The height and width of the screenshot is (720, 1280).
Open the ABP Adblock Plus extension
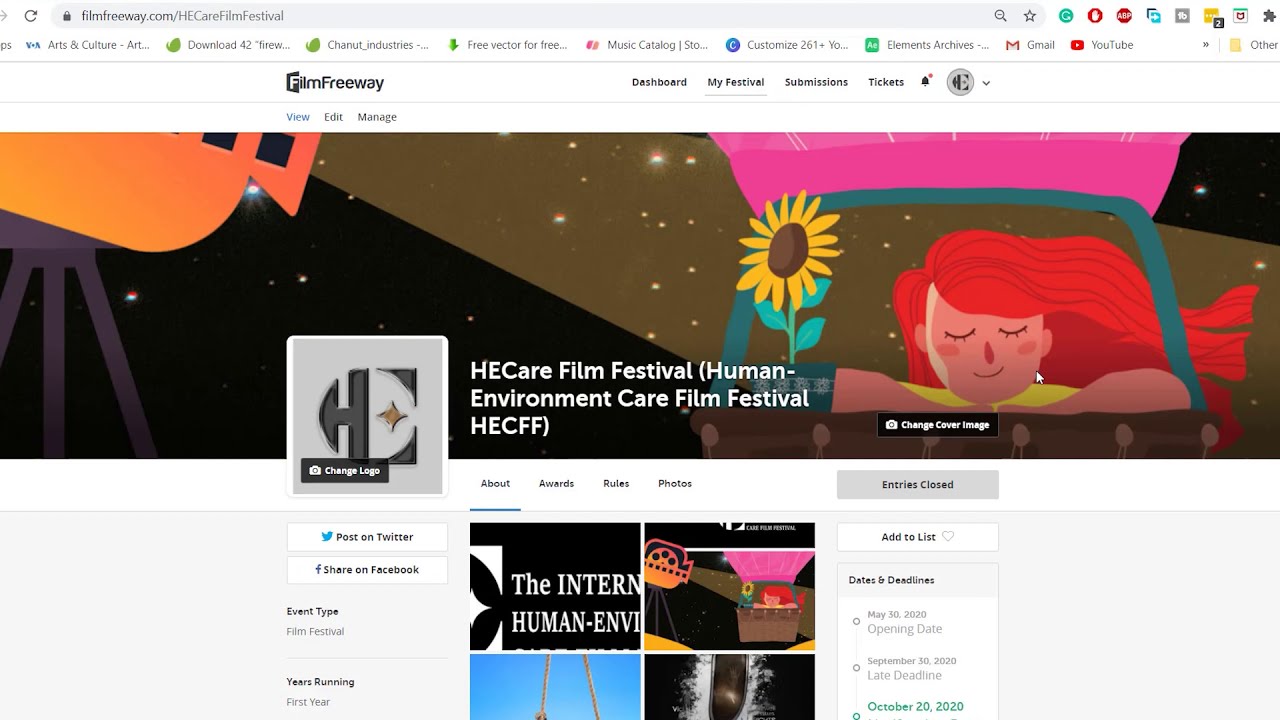coord(1124,16)
